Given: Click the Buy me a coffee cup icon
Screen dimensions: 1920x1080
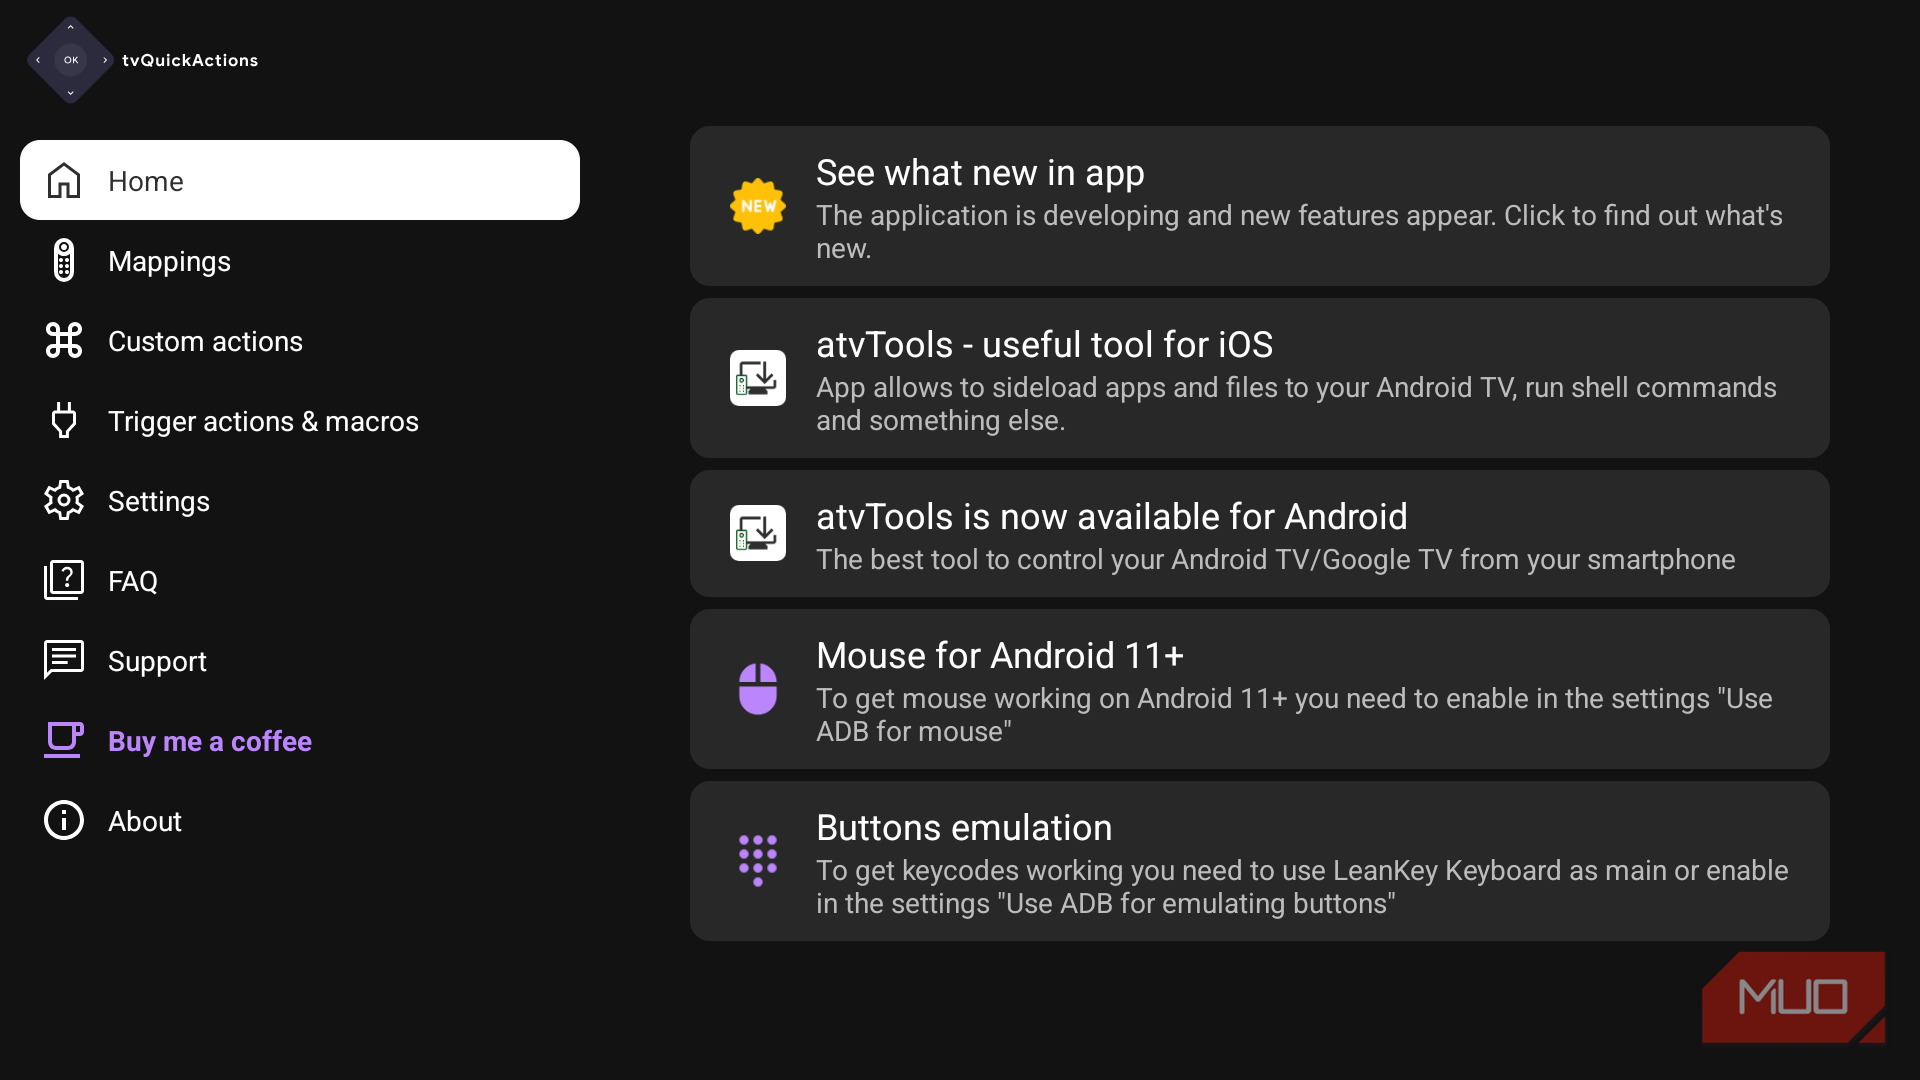Looking at the screenshot, I should pos(64,740).
